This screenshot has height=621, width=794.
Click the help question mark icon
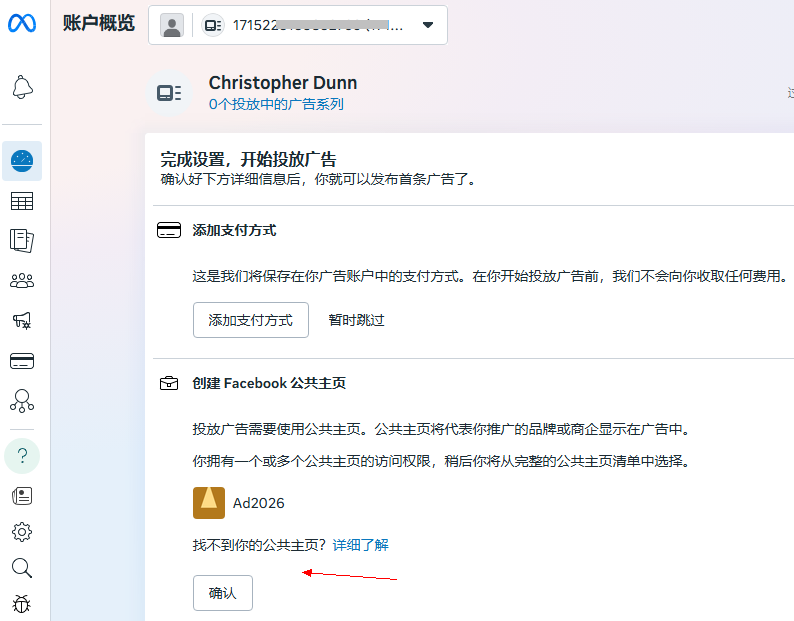(x=22, y=456)
